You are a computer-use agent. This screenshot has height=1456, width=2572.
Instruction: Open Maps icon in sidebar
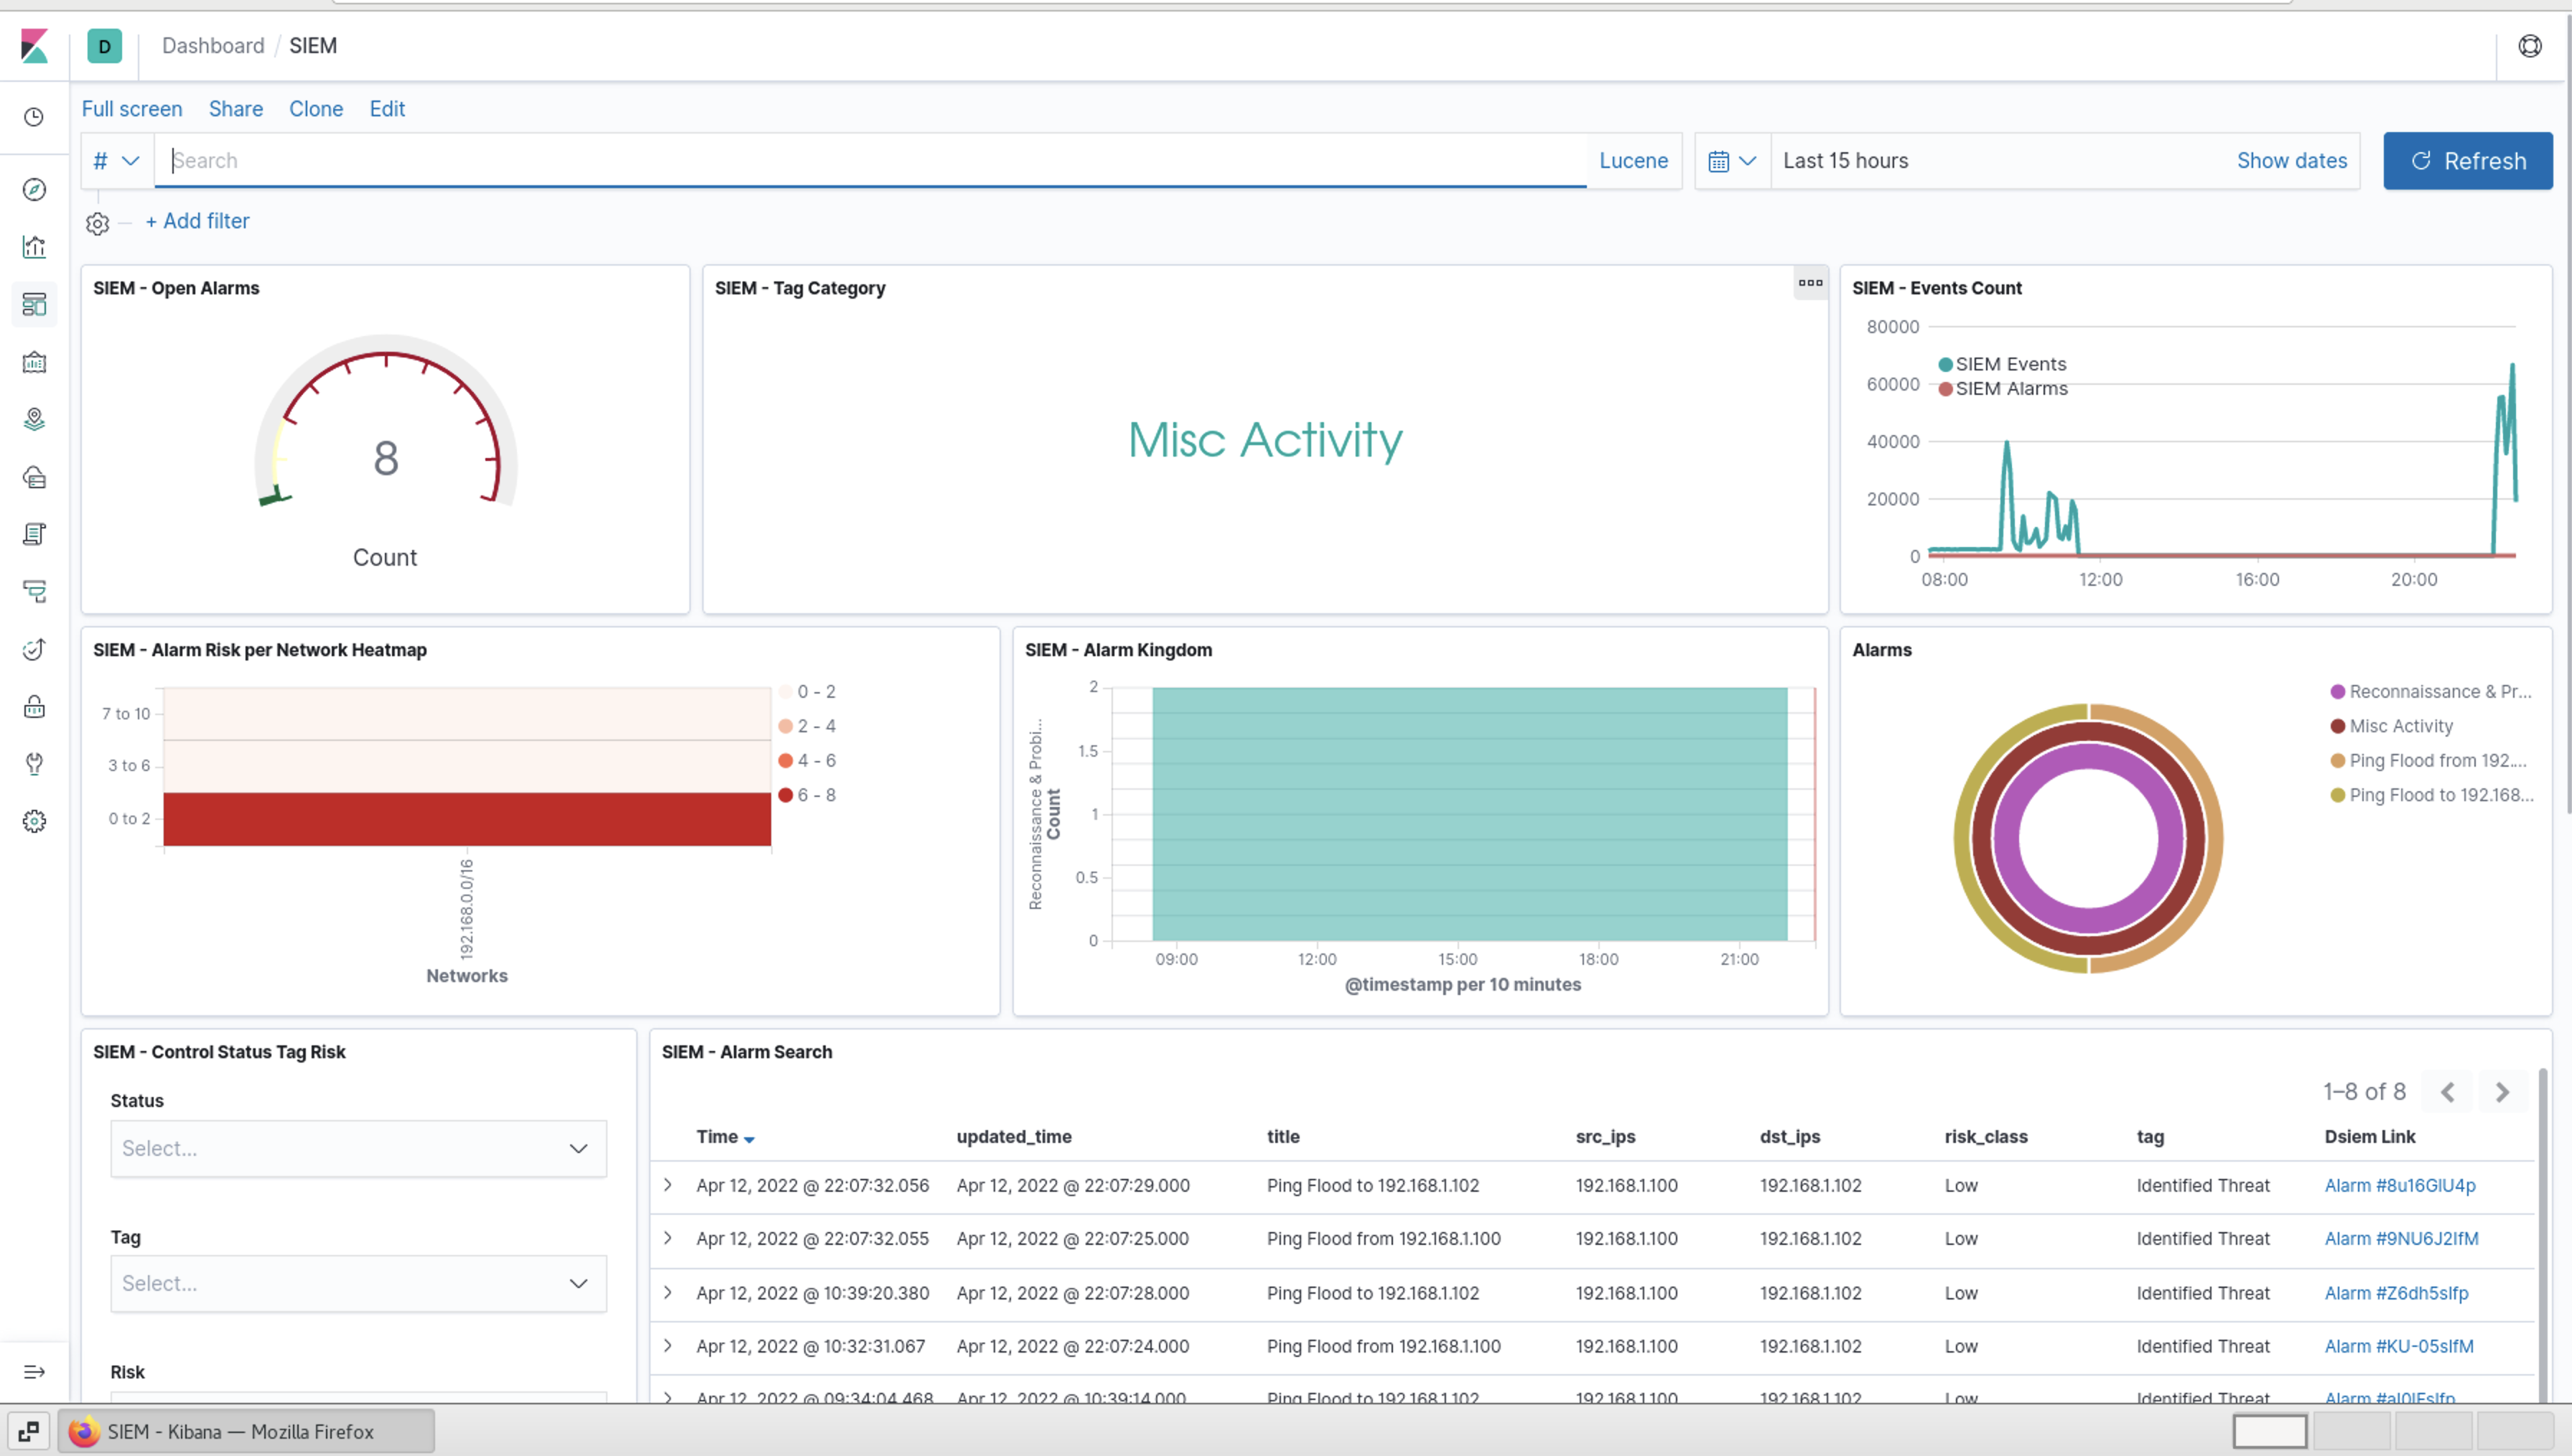[34, 419]
